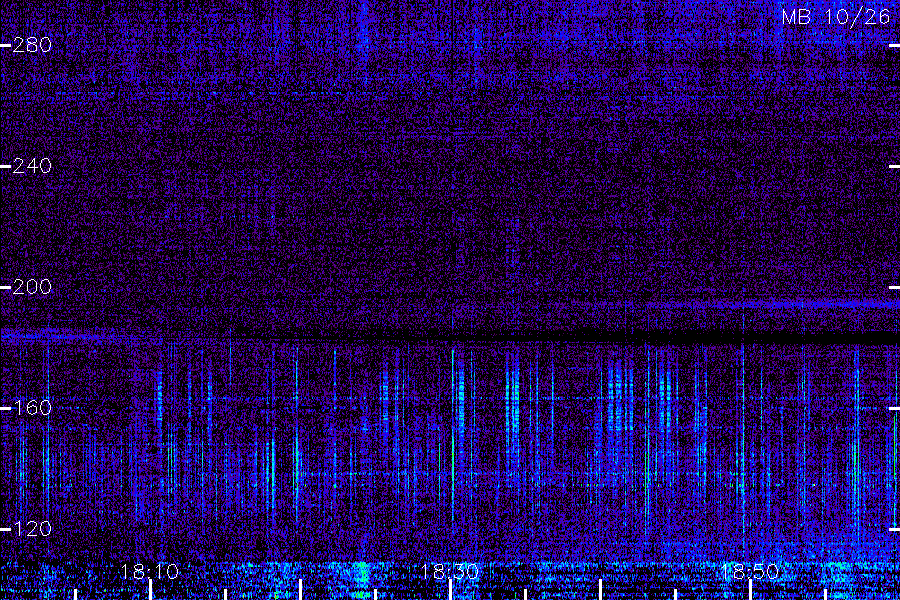The image size is (900, 600).
Task: Click the 240 frequency axis label
Action: (x=32, y=166)
